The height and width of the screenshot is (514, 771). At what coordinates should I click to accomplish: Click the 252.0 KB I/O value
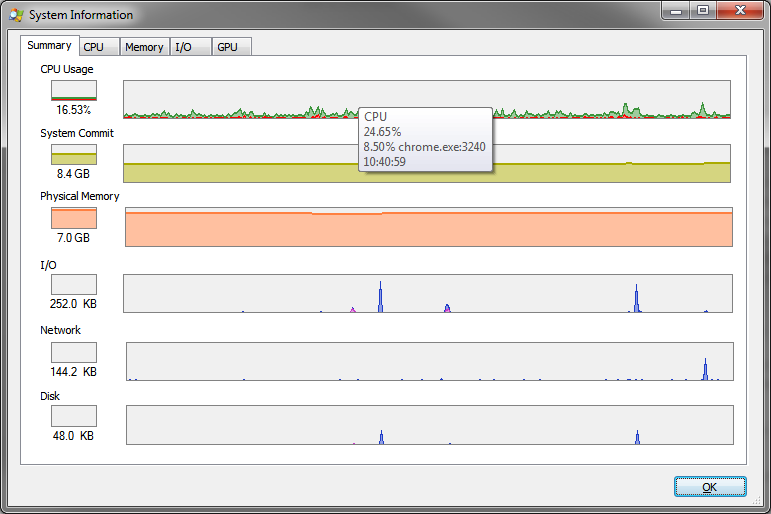pyautogui.click(x=73, y=303)
